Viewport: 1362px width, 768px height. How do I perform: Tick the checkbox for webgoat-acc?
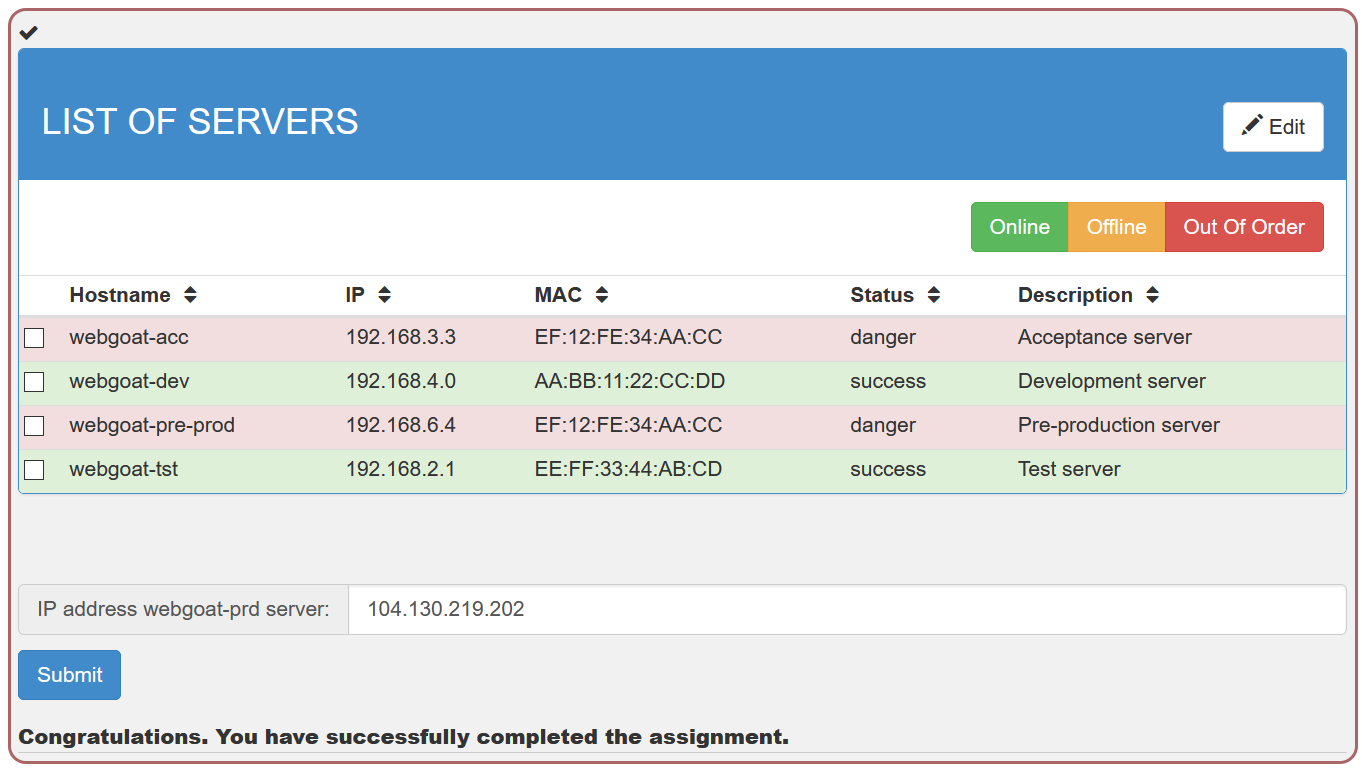coord(34,338)
